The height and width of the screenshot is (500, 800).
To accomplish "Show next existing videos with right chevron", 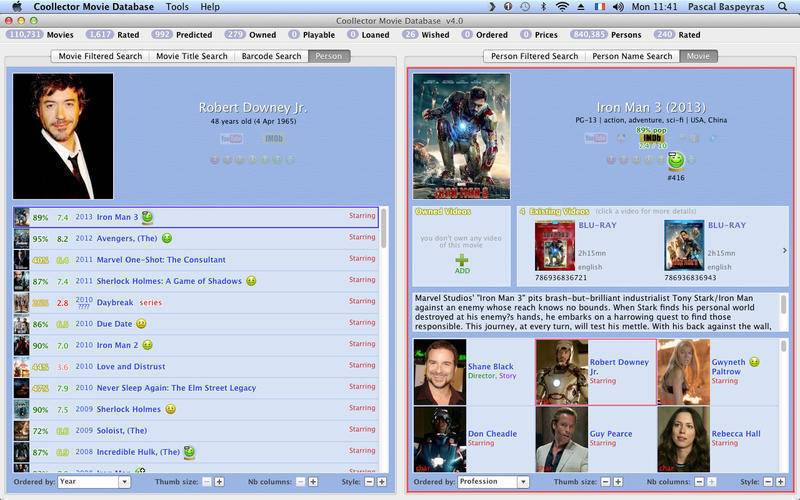I will tap(784, 251).
